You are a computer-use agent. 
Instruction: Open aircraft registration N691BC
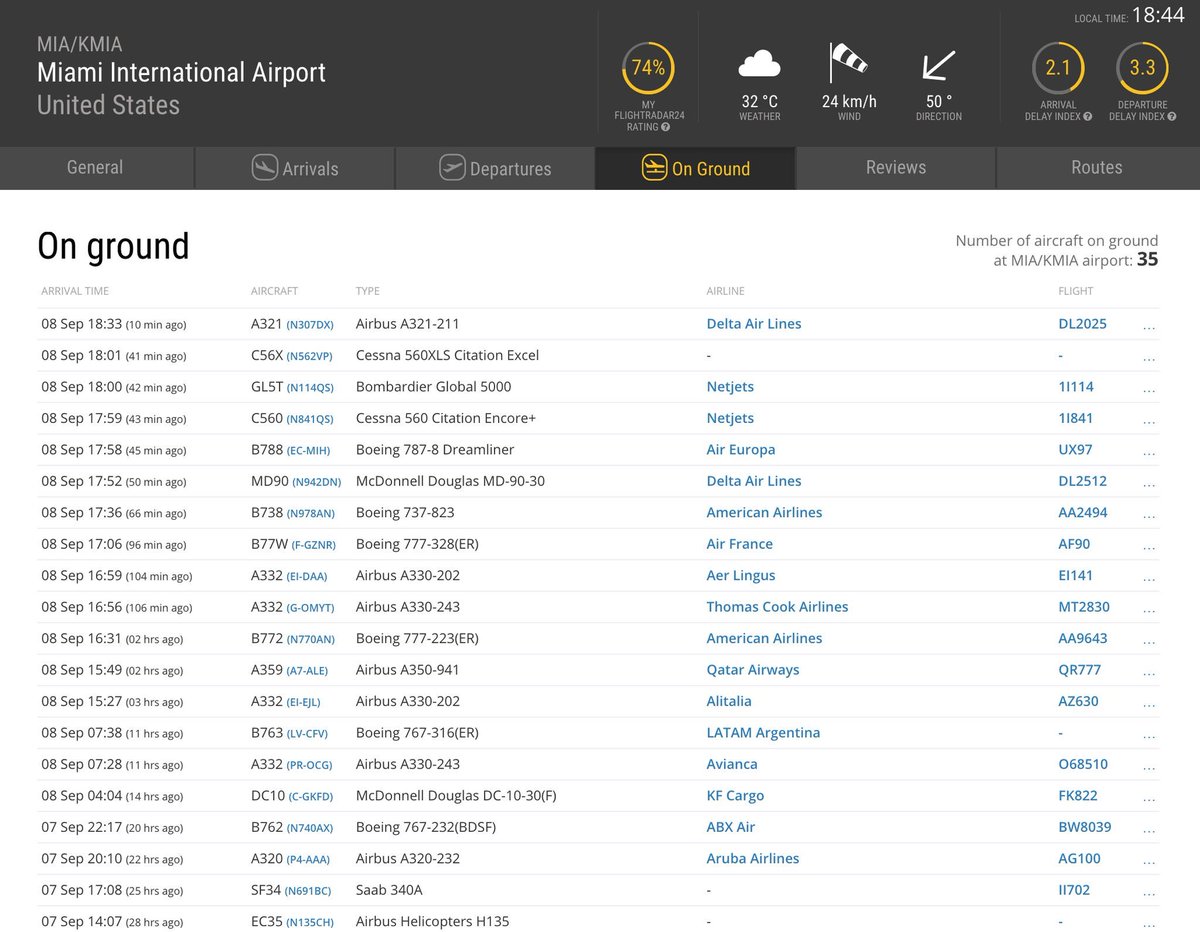point(308,891)
